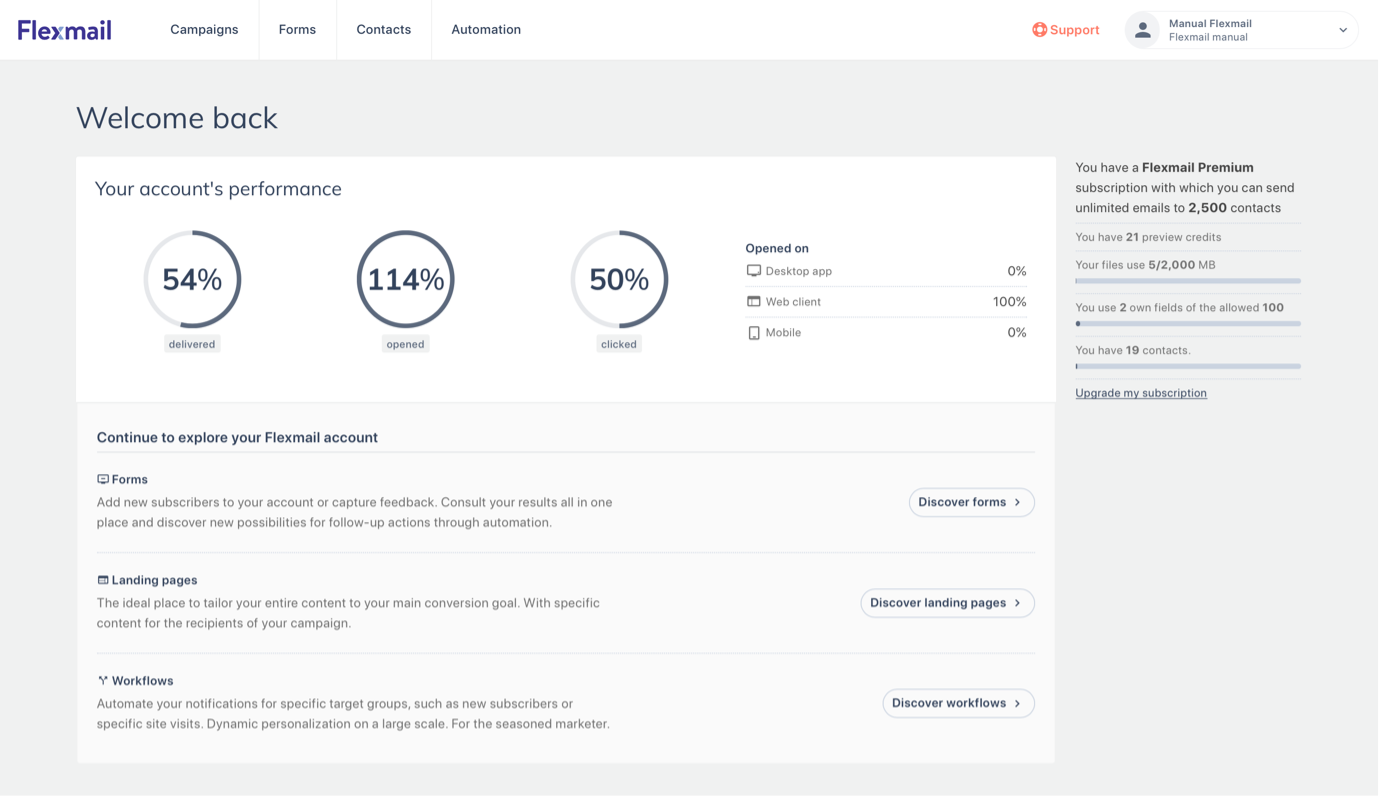This screenshot has width=1381, height=800.
Task: Click the Mobile device icon
Action: [x=754, y=332]
